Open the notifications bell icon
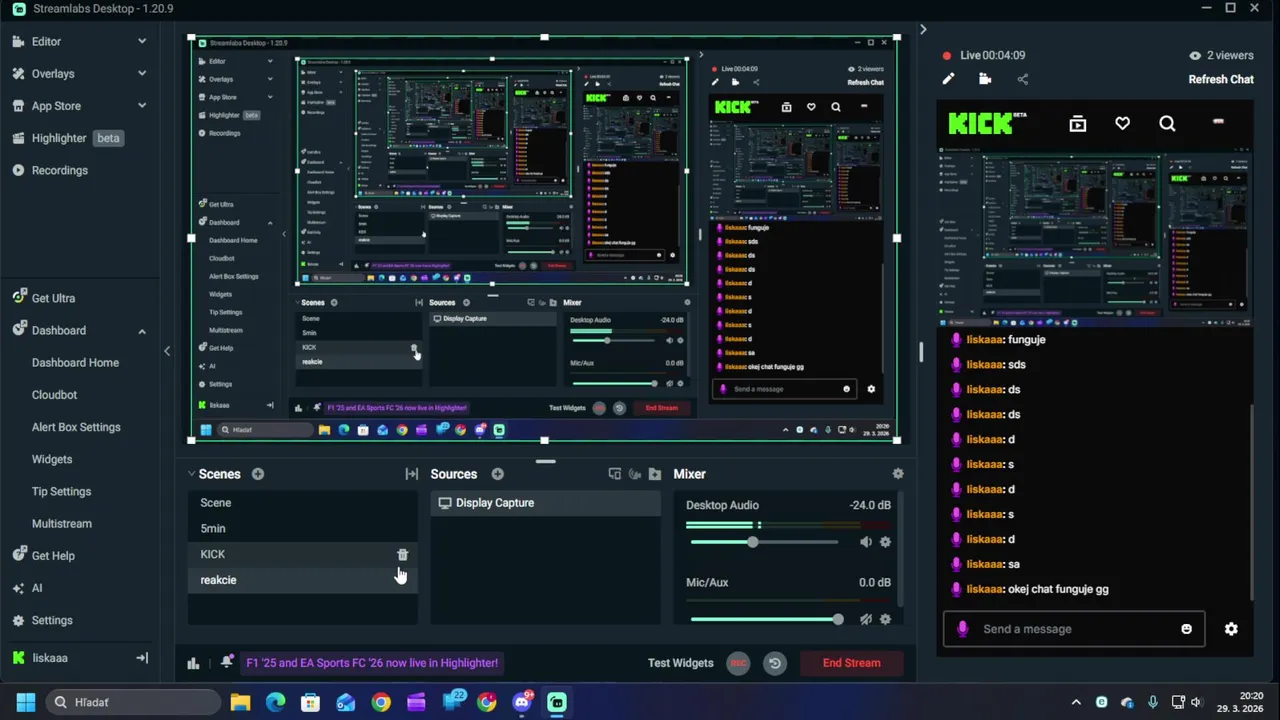Viewport: 1280px width, 720px height. click(x=227, y=662)
